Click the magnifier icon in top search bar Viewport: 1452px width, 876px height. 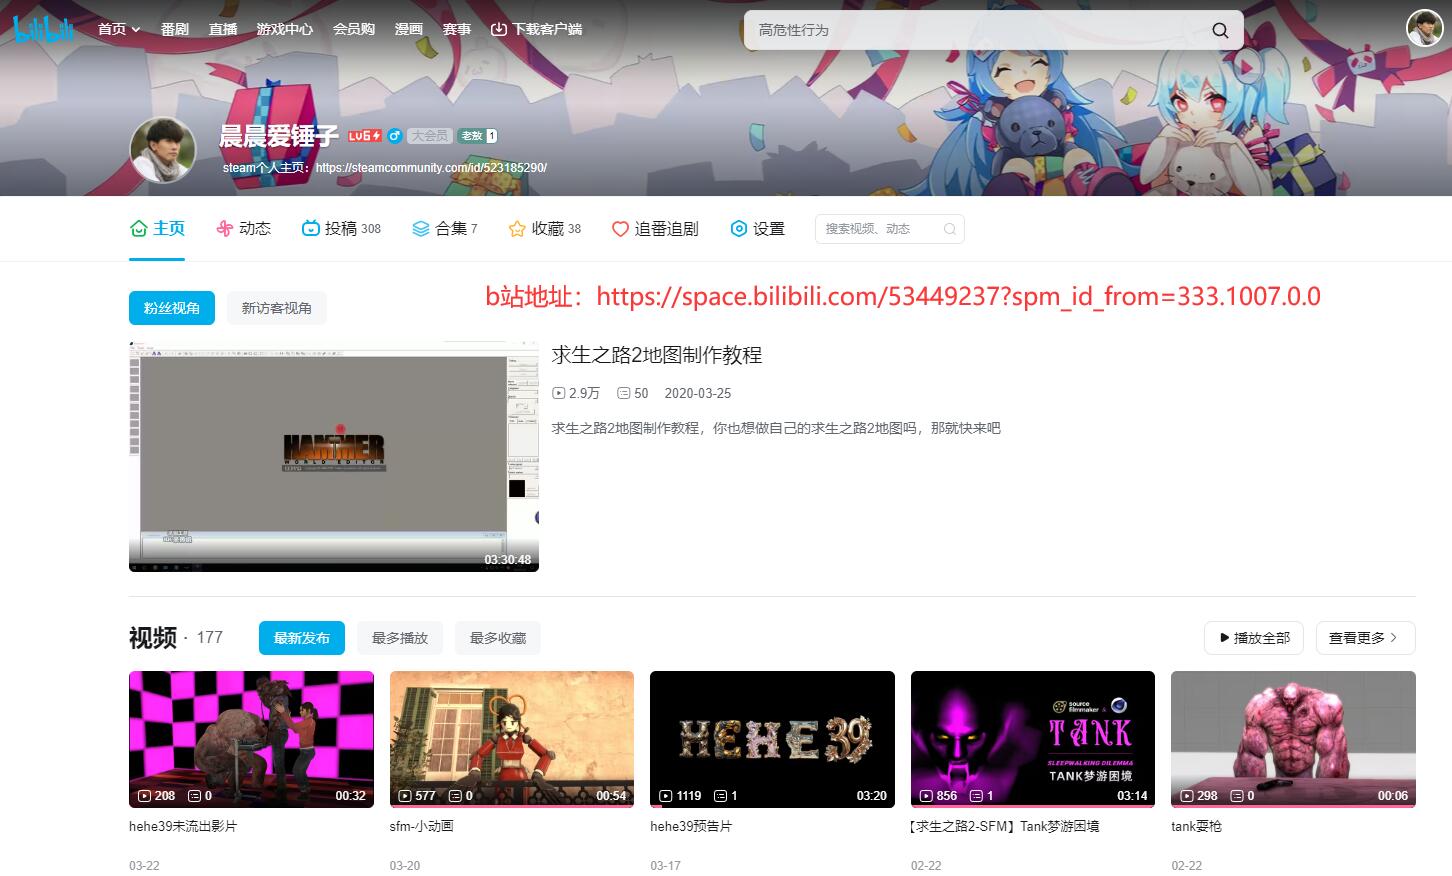[x=1220, y=30]
